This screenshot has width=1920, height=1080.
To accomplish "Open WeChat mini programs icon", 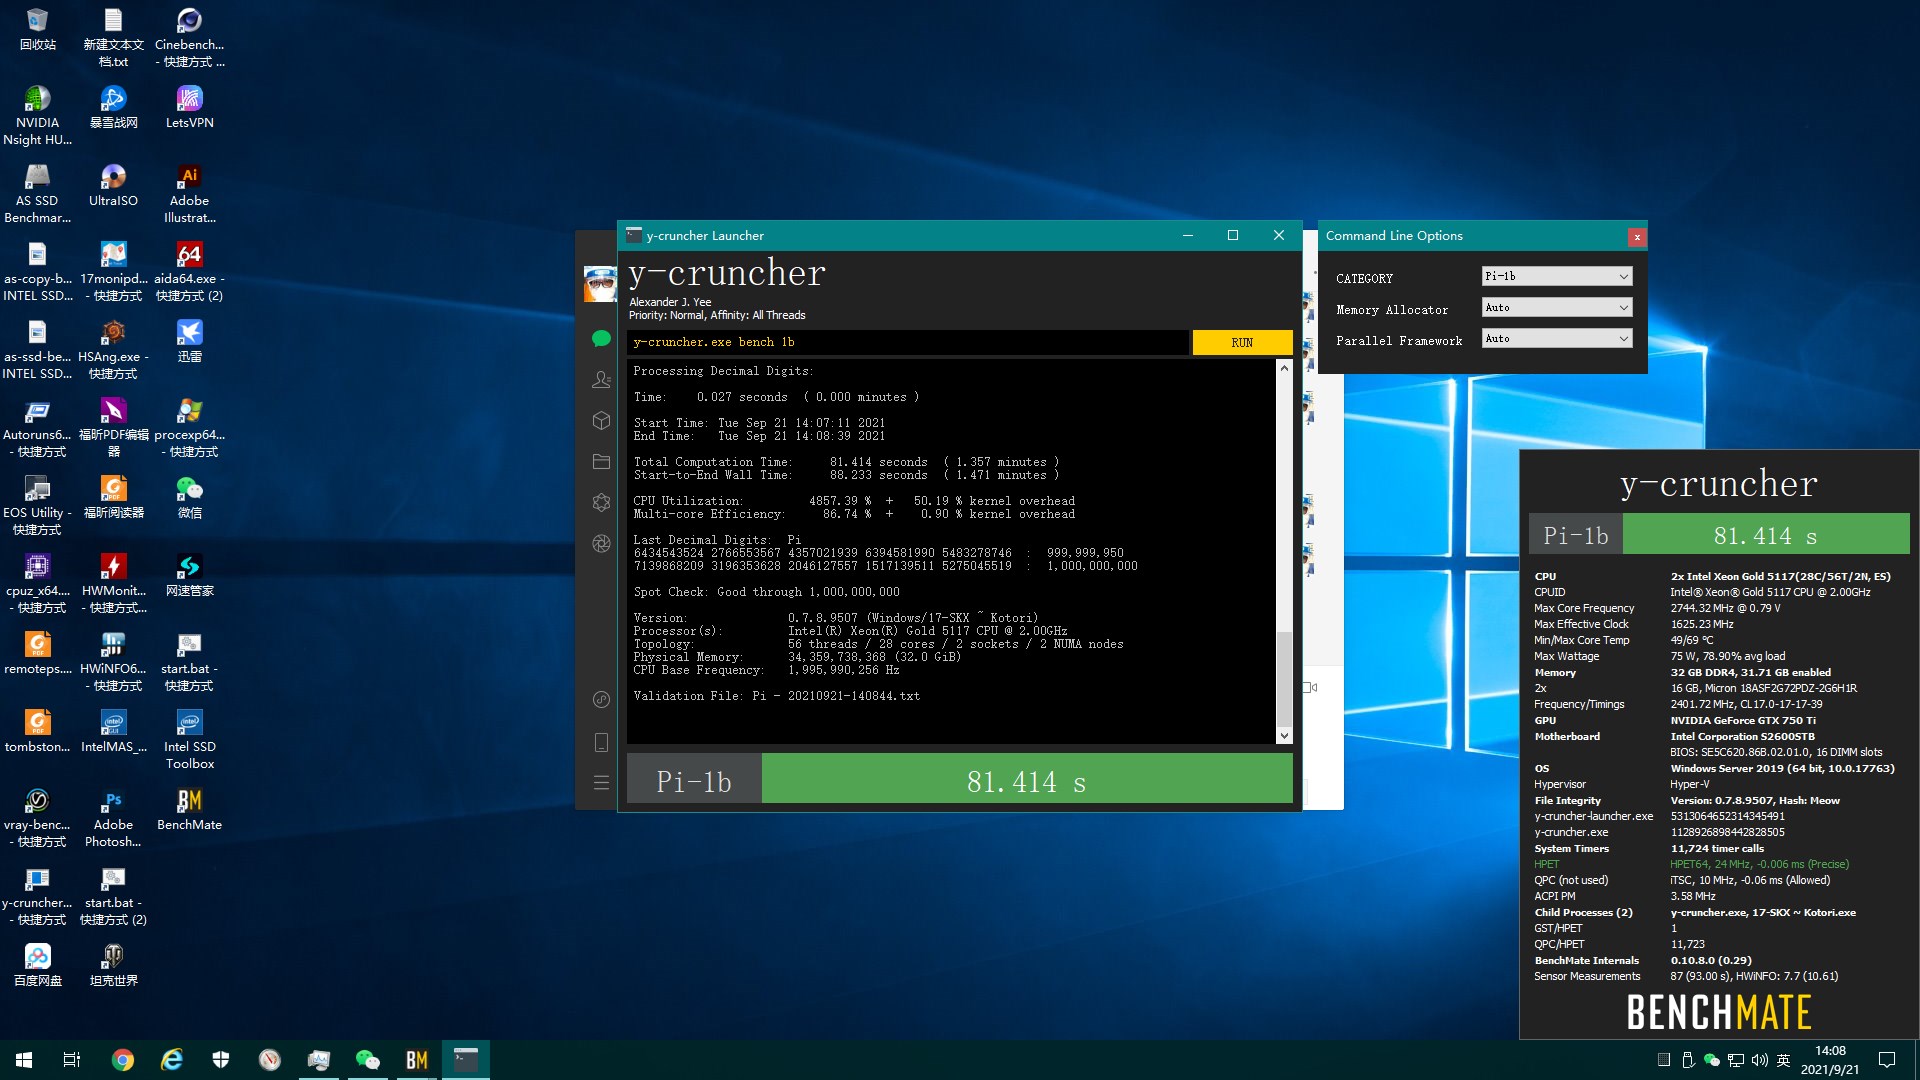I will coord(601,699).
